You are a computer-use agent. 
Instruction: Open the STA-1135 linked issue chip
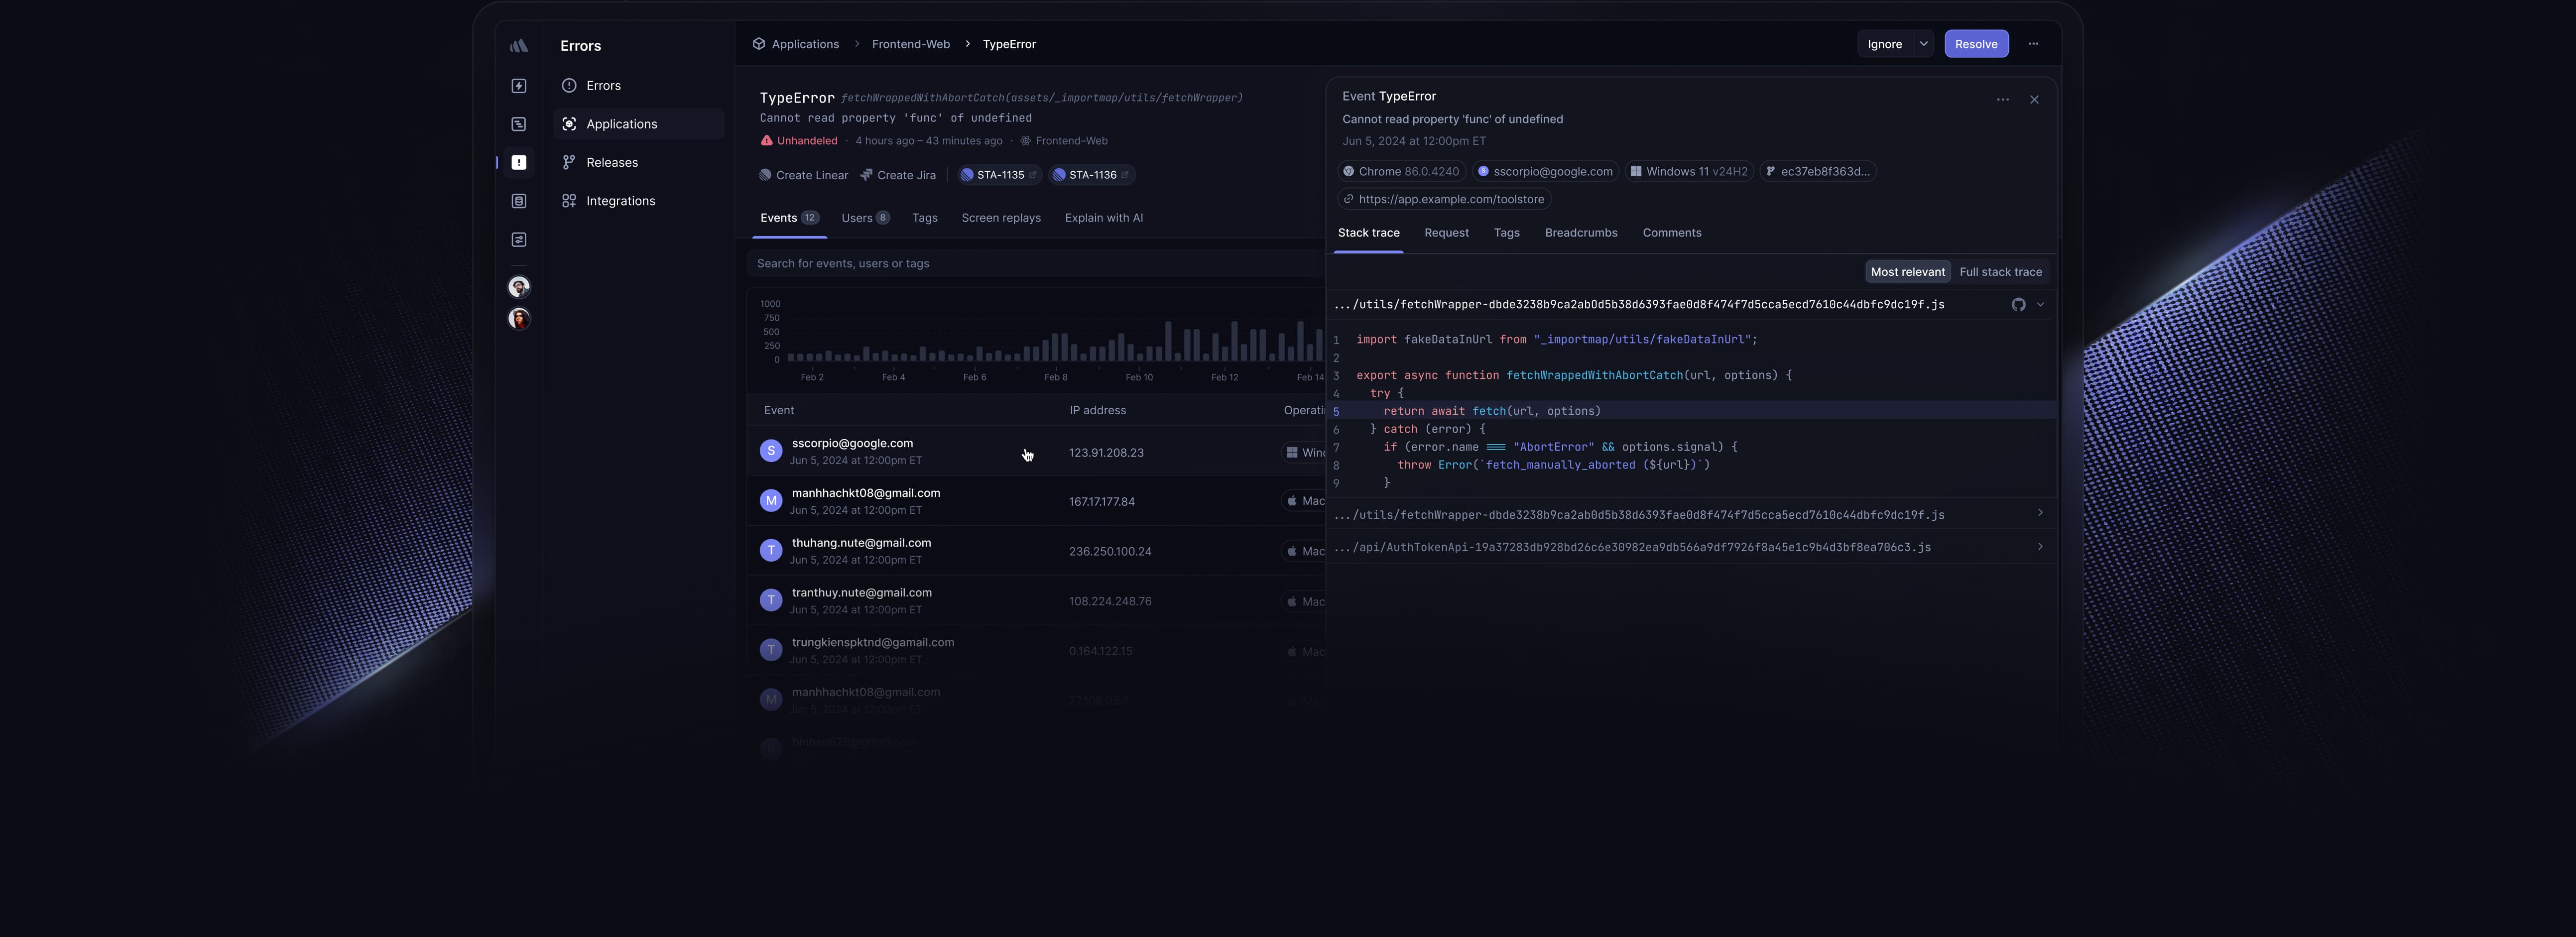click(999, 175)
